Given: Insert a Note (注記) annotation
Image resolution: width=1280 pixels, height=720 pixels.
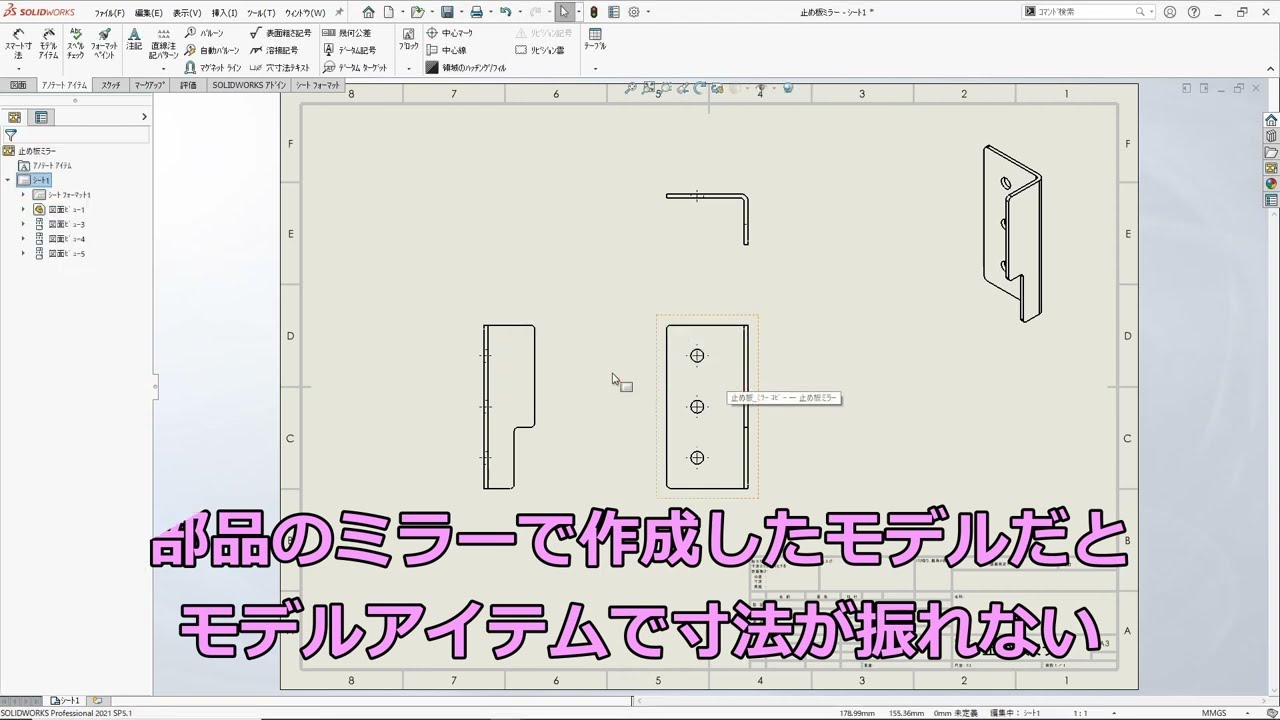Looking at the screenshot, I should pyautogui.click(x=134, y=39).
